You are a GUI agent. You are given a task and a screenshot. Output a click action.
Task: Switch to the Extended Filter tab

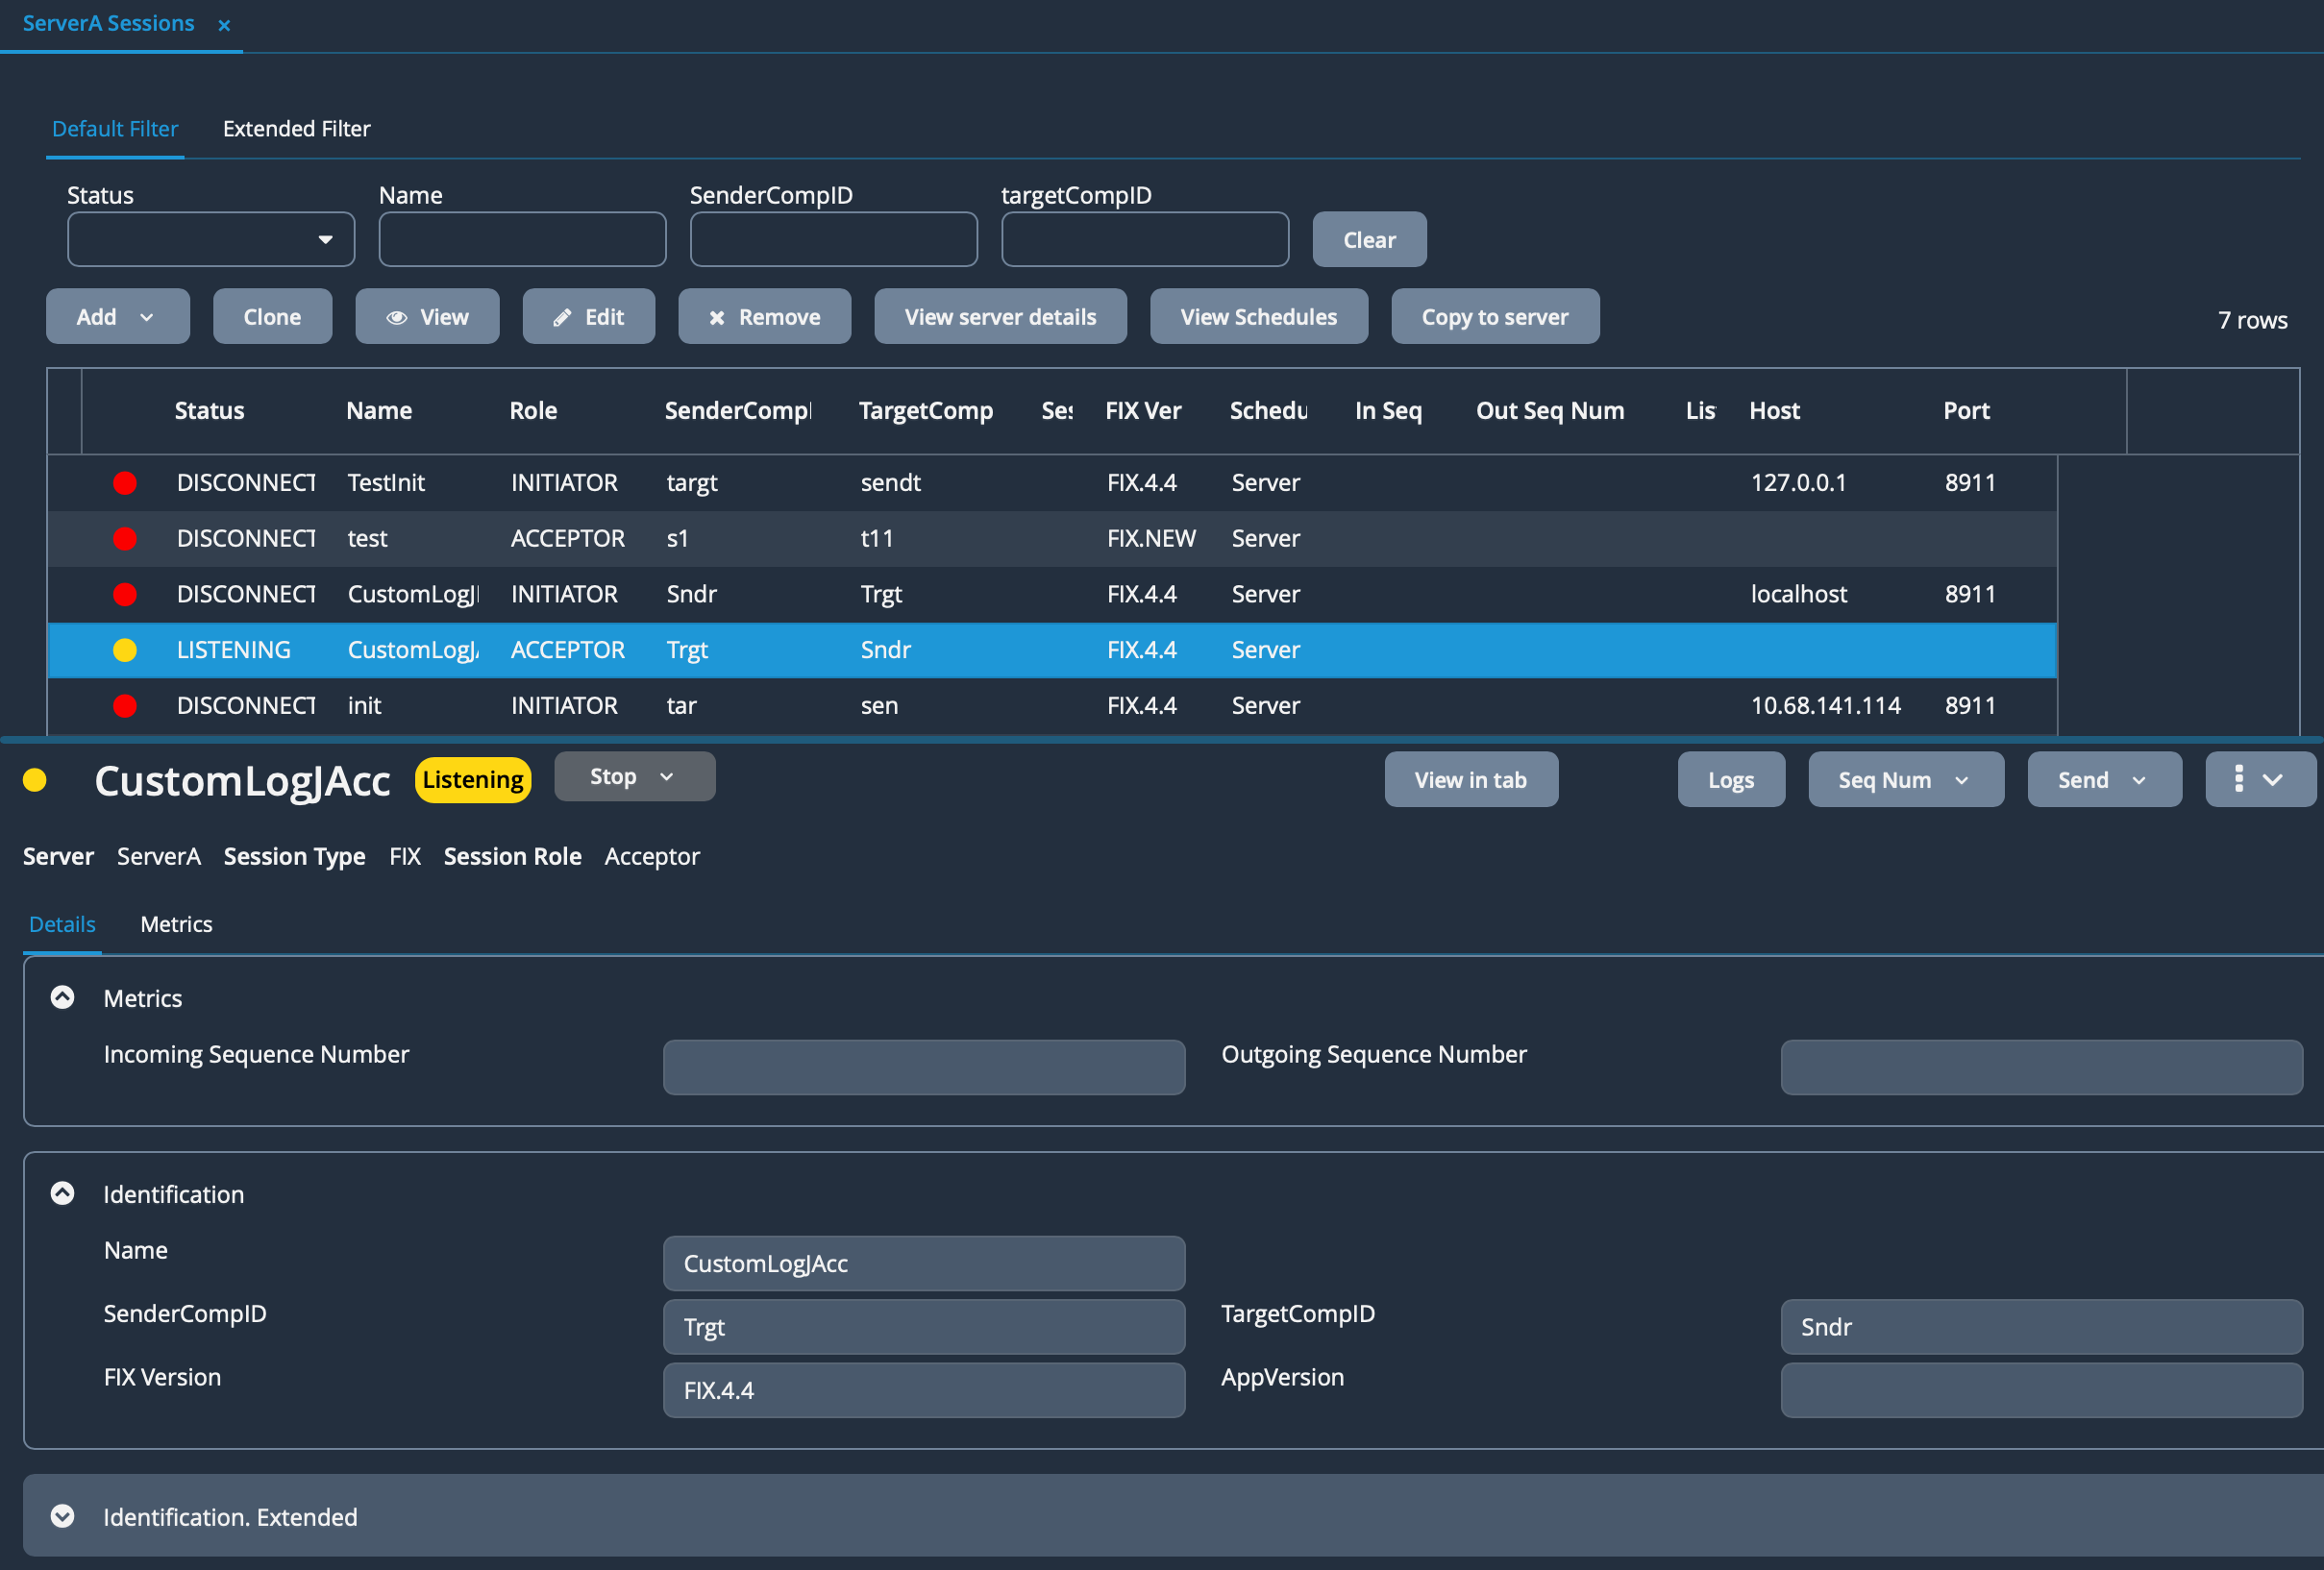coord(296,129)
